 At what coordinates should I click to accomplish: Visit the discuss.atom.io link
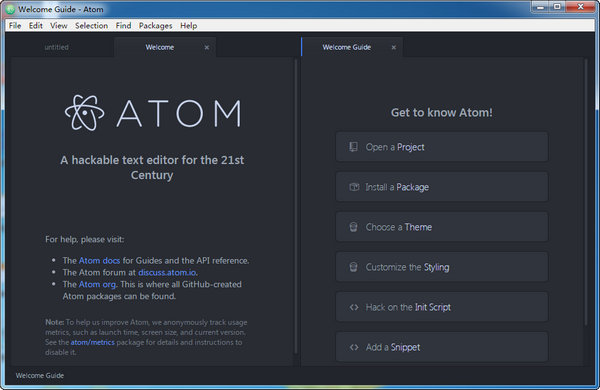[x=167, y=273]
